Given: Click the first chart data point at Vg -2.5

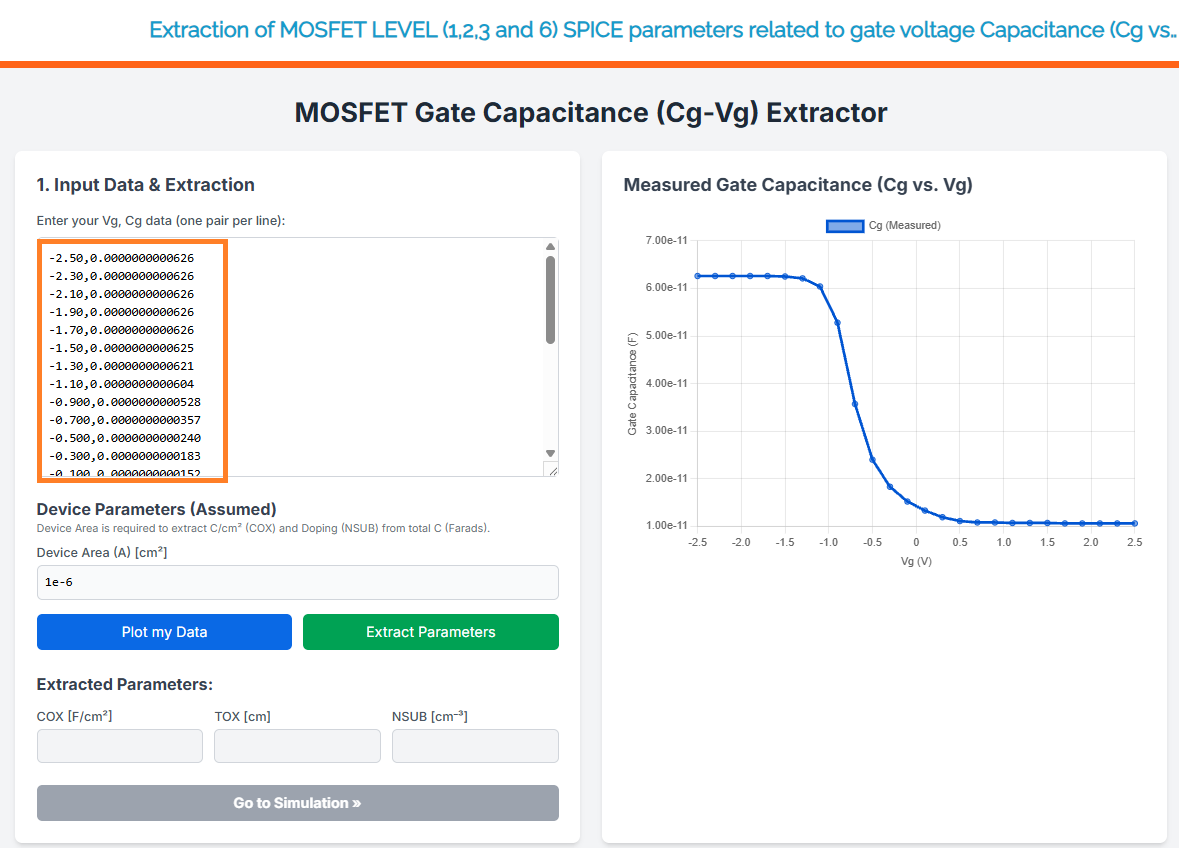Looking at the screenshot, I should click(x=698, y=276).
